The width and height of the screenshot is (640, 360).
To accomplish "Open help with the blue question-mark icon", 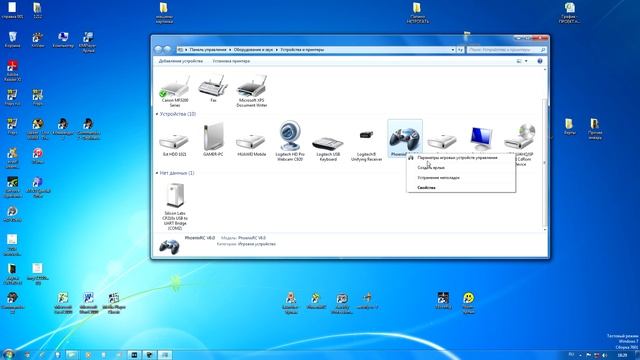I will point(540,61).
